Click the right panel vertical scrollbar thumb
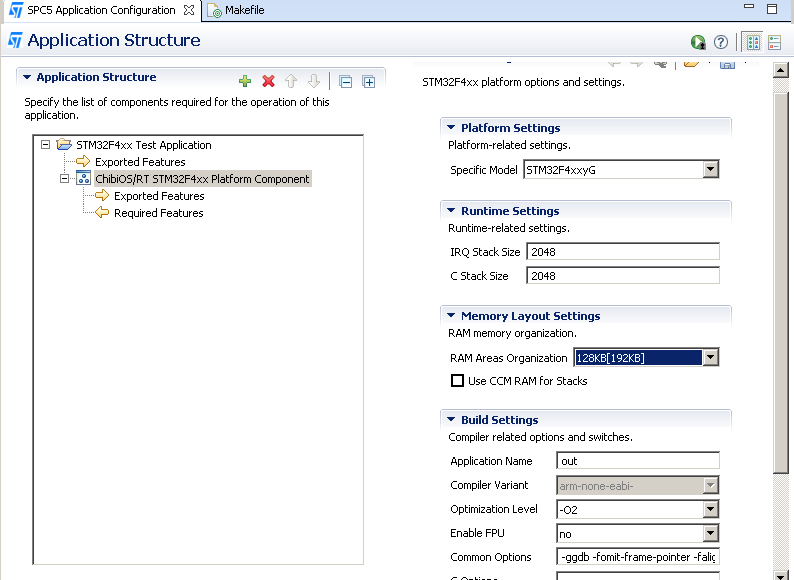 tap(780, 282)
